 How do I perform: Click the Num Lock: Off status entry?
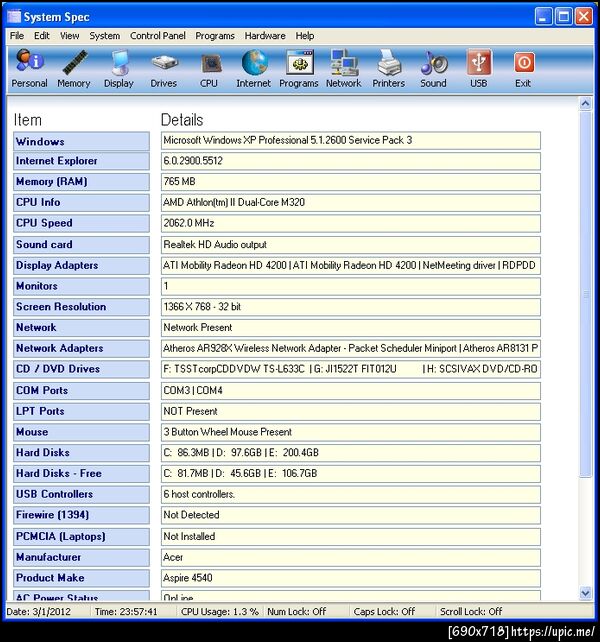point(297,612)
